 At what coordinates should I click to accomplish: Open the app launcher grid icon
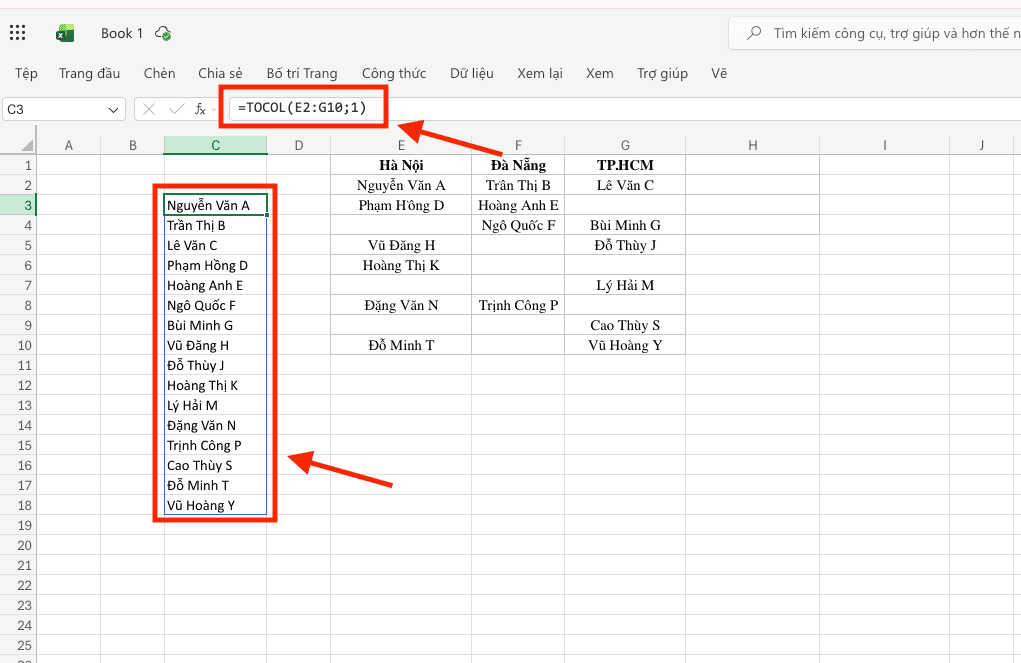click(x=18, y=33)
